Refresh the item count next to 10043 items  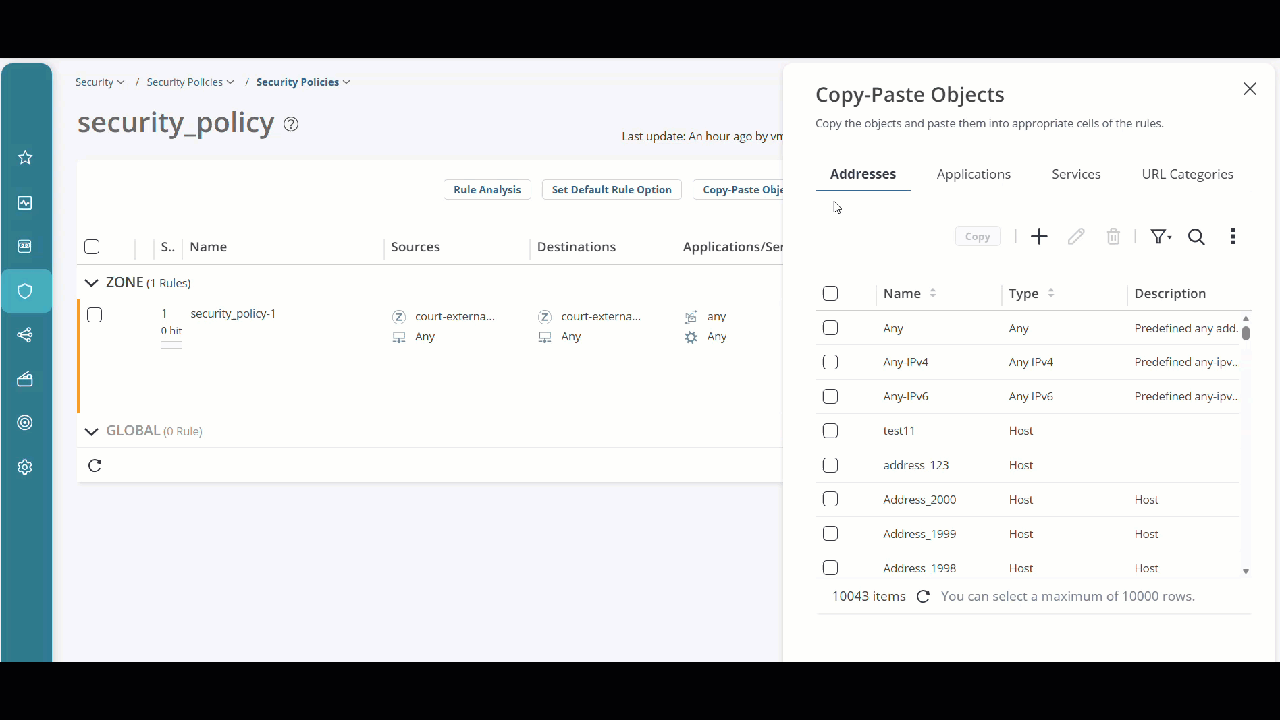pos(923,596)
